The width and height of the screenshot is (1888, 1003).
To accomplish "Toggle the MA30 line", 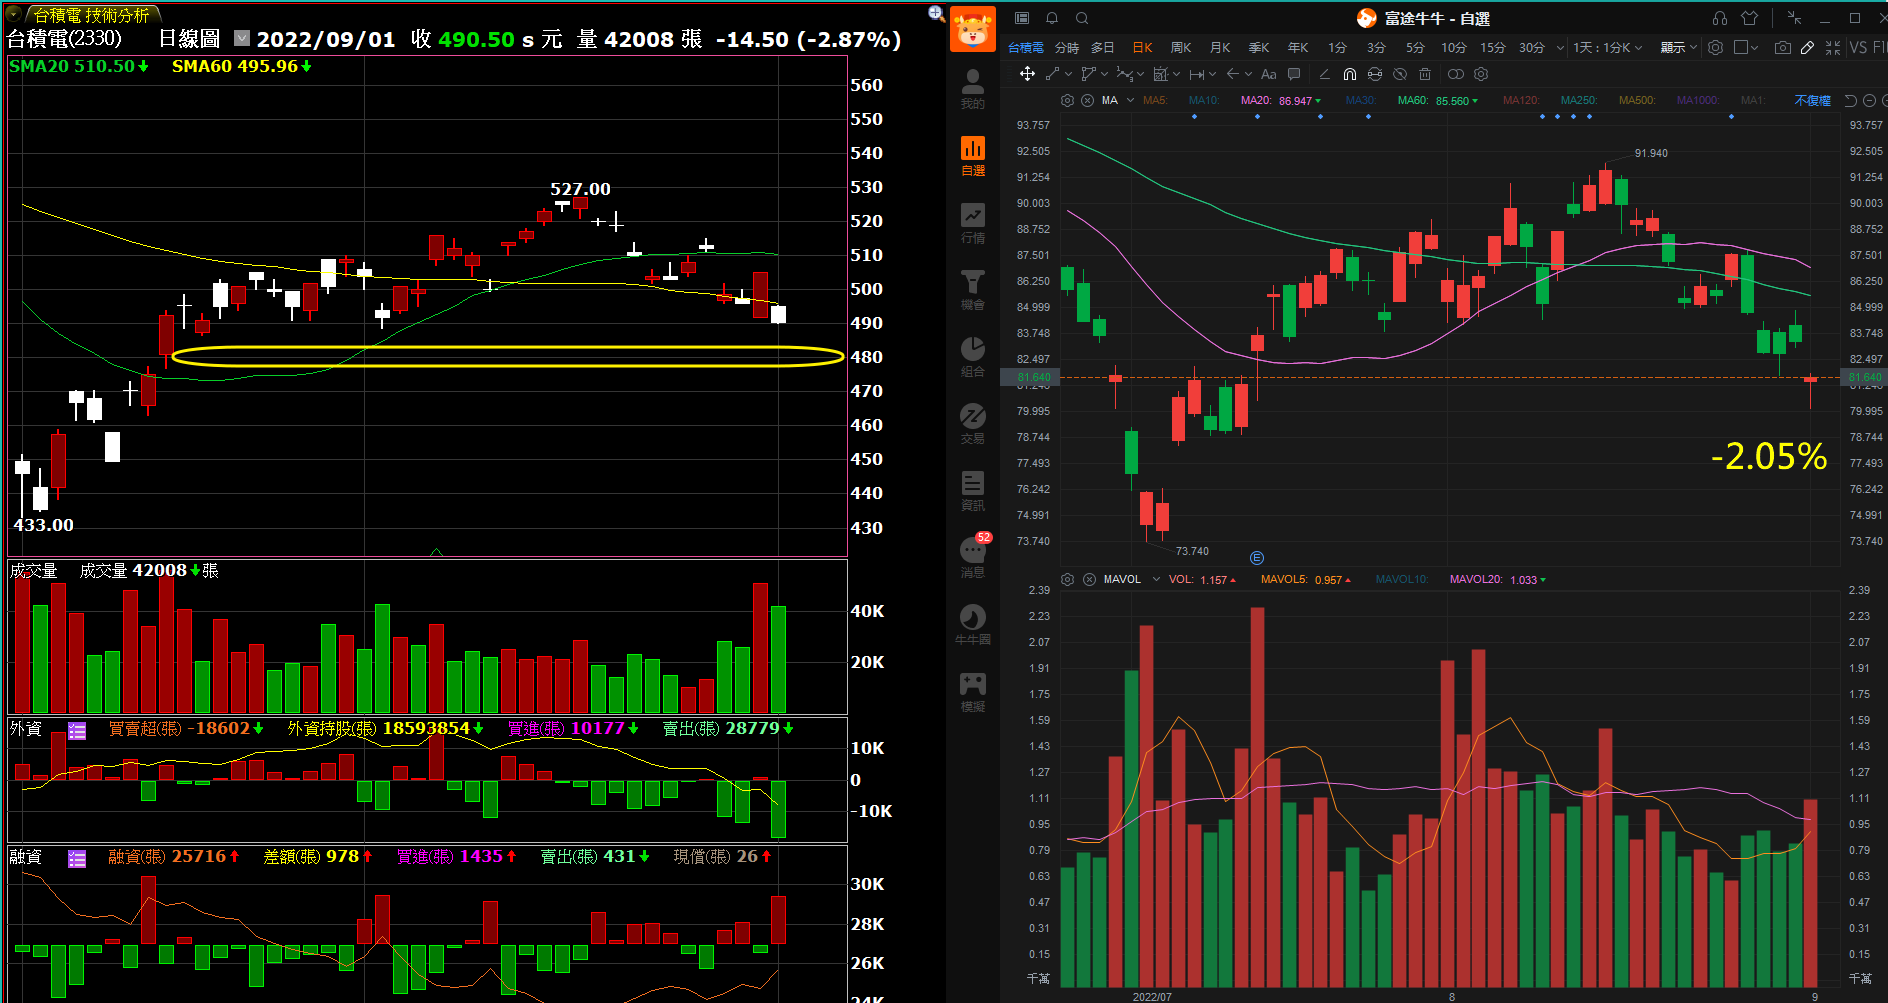I will 1361,100.
